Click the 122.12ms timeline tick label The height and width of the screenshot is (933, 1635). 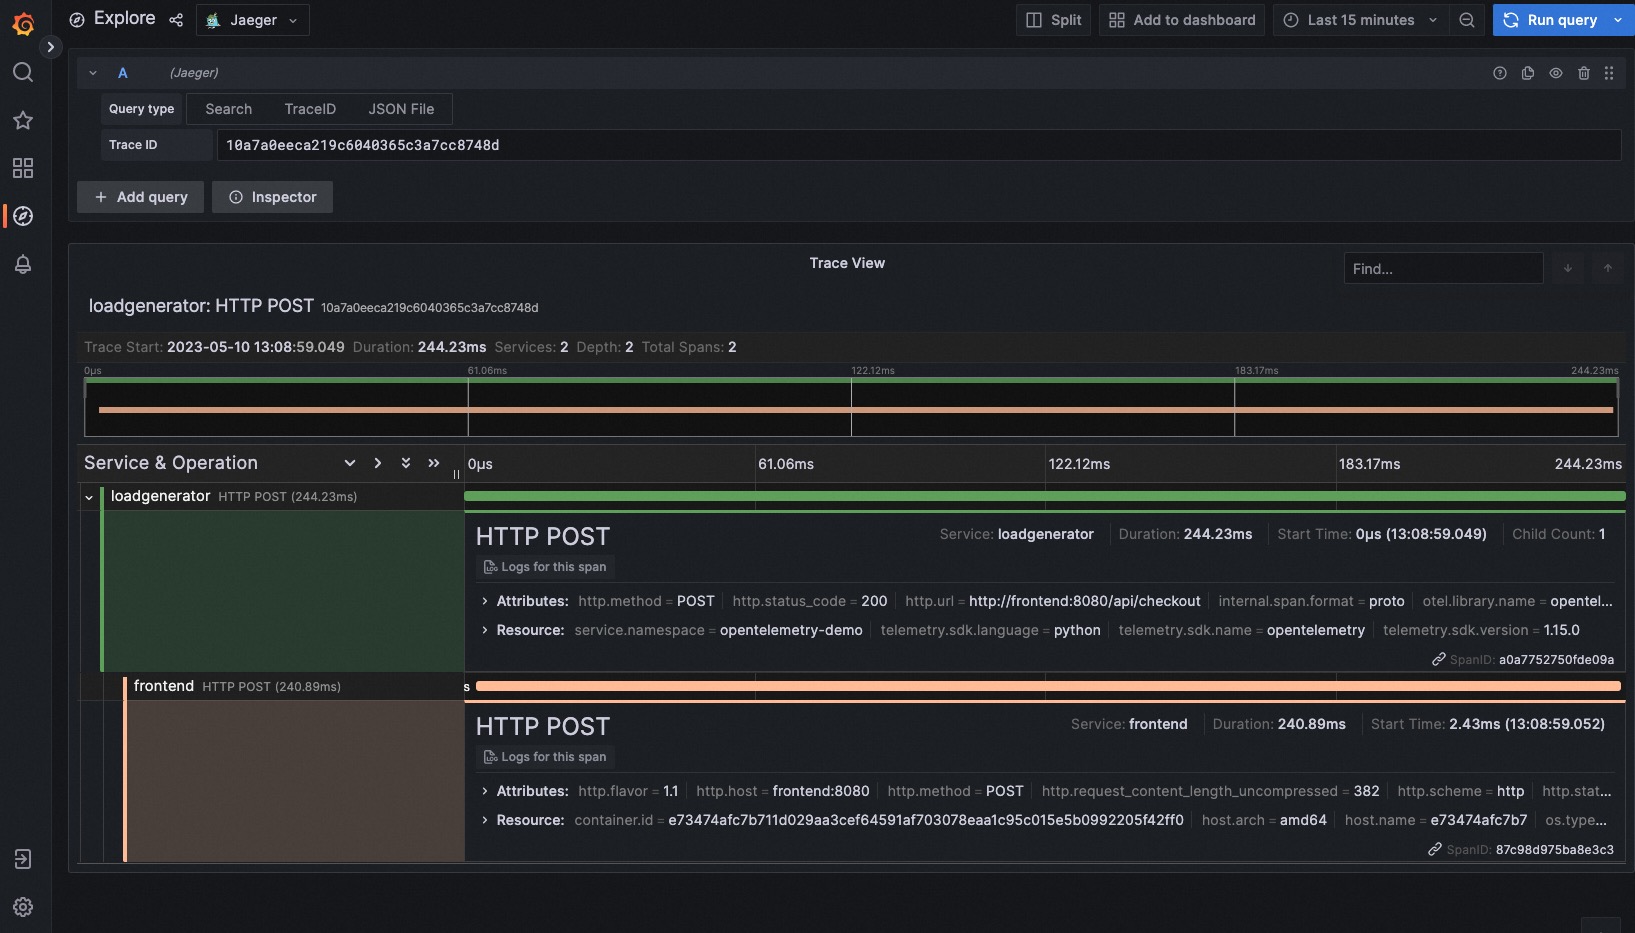pyautogui.click(x=1079, y=464)
